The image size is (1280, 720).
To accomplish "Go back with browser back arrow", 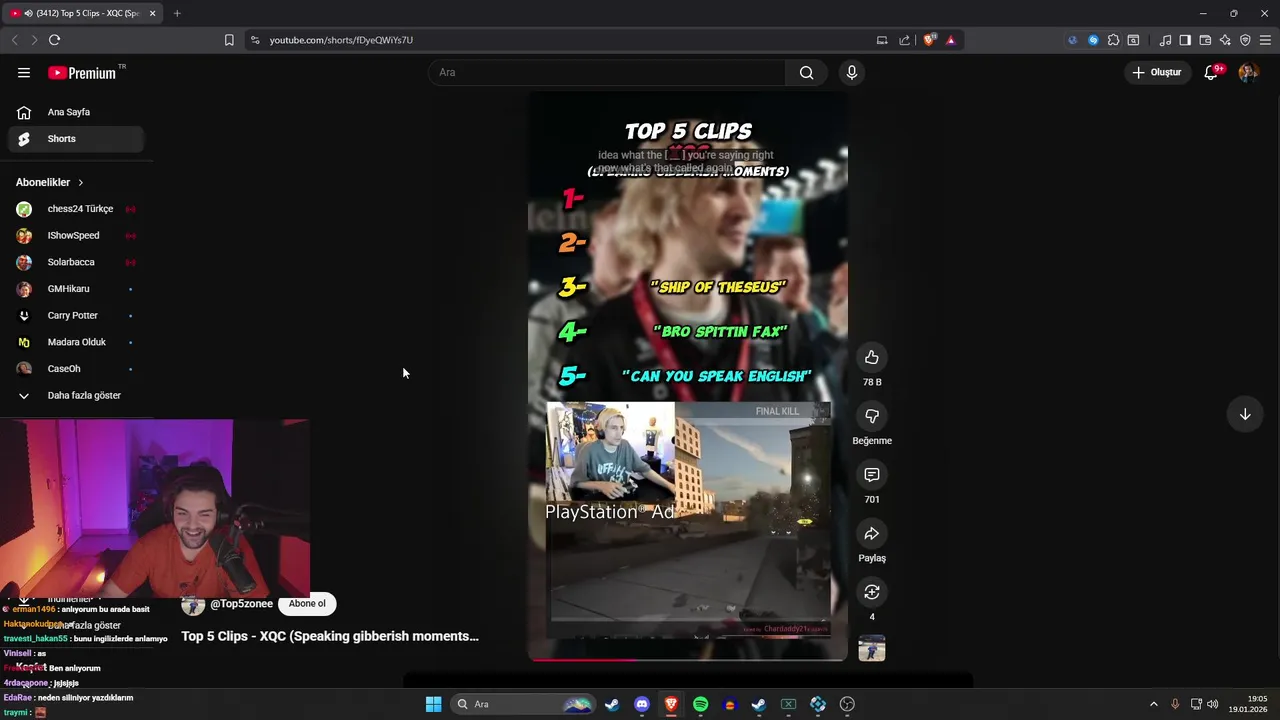I will coord(15,40).
